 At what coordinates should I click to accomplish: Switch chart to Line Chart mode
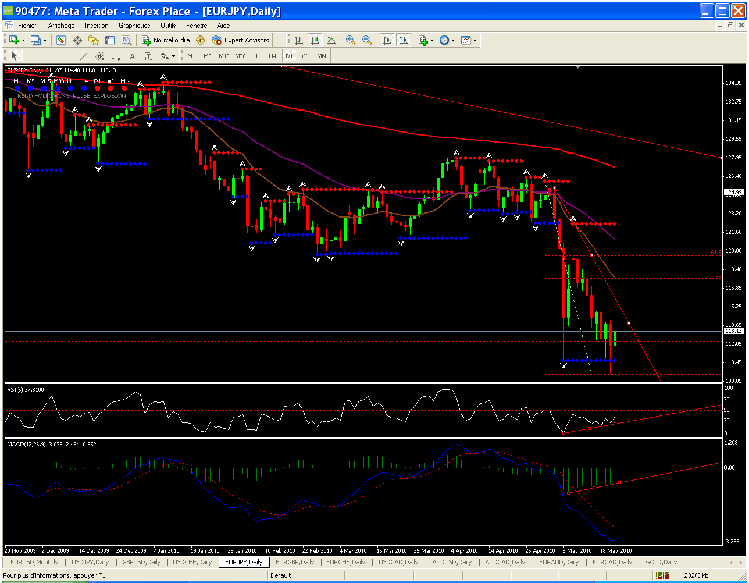(331, 40)
